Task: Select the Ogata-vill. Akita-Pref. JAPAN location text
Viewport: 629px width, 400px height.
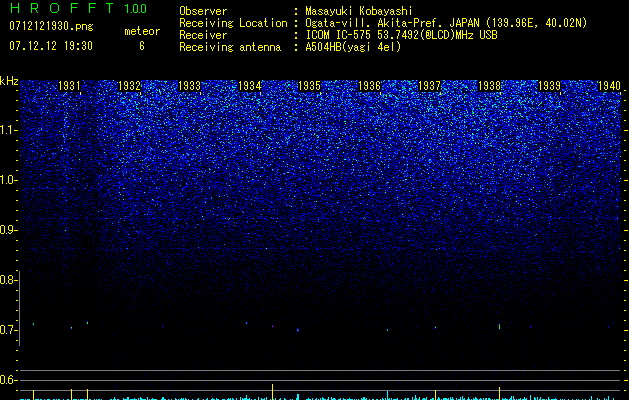Action: (x=446, y=23)
